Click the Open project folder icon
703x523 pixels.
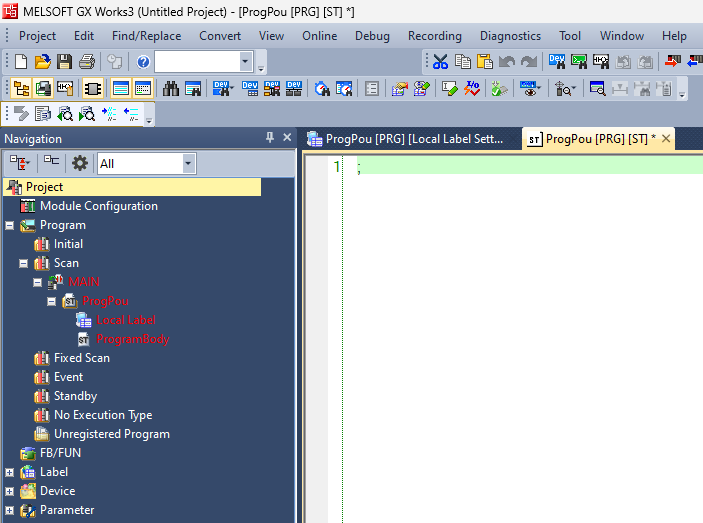click(43, 62)
